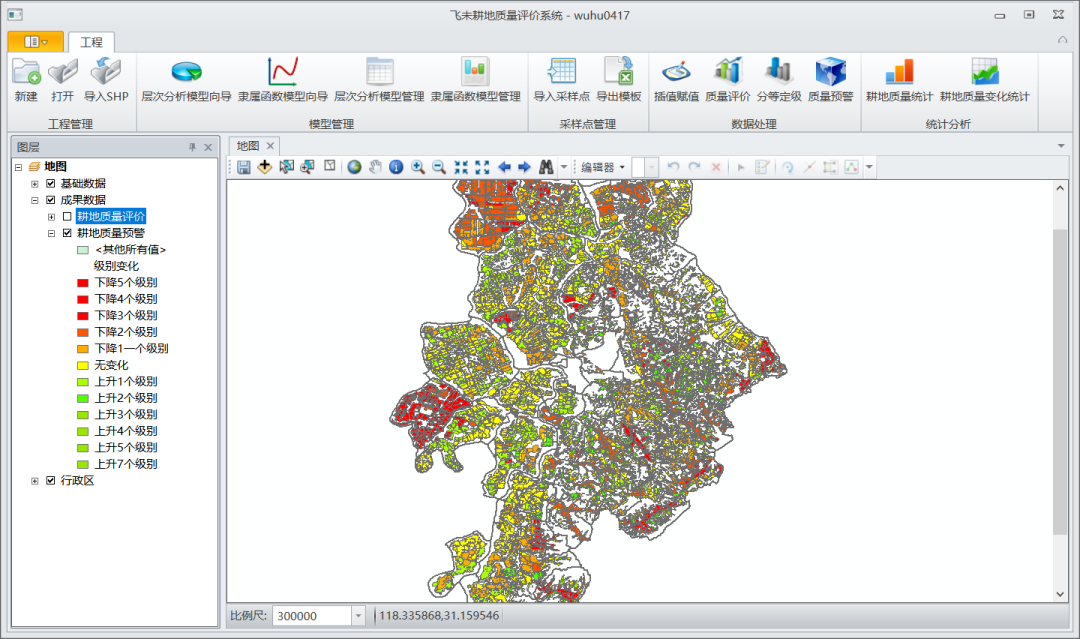1080x639 pixels.
Task: Click the map vertical scrollbar down arrow
Action: point(1060,594)
